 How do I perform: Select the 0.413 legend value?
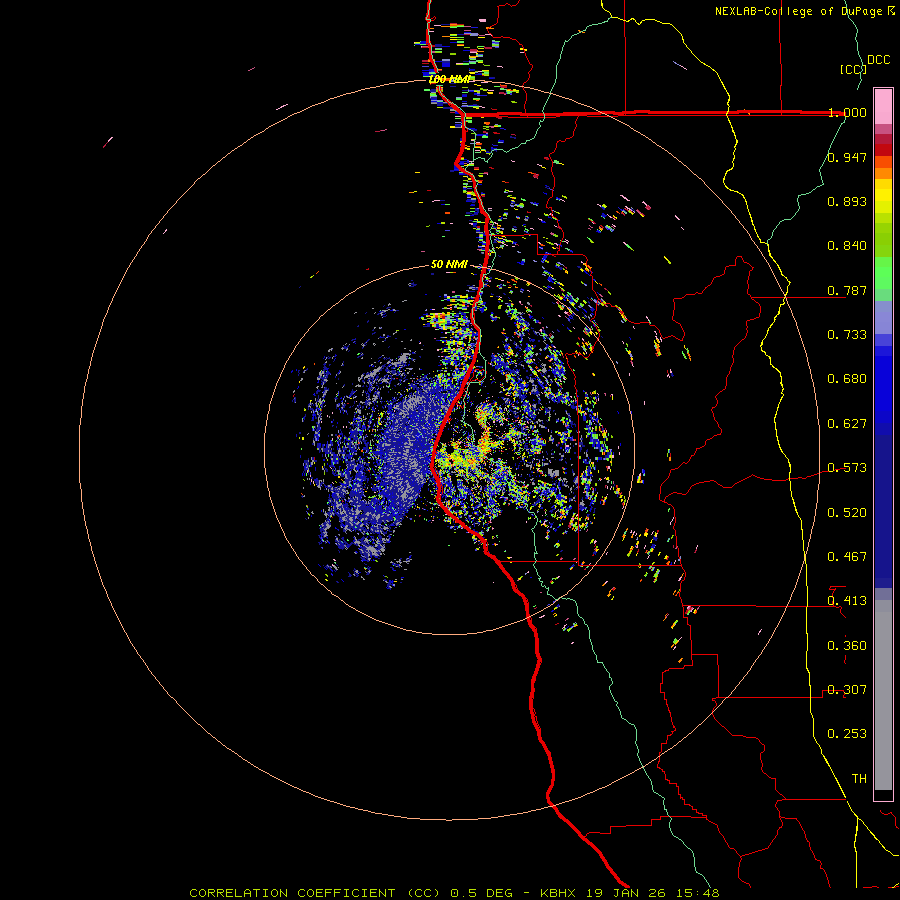pos(847,601)
